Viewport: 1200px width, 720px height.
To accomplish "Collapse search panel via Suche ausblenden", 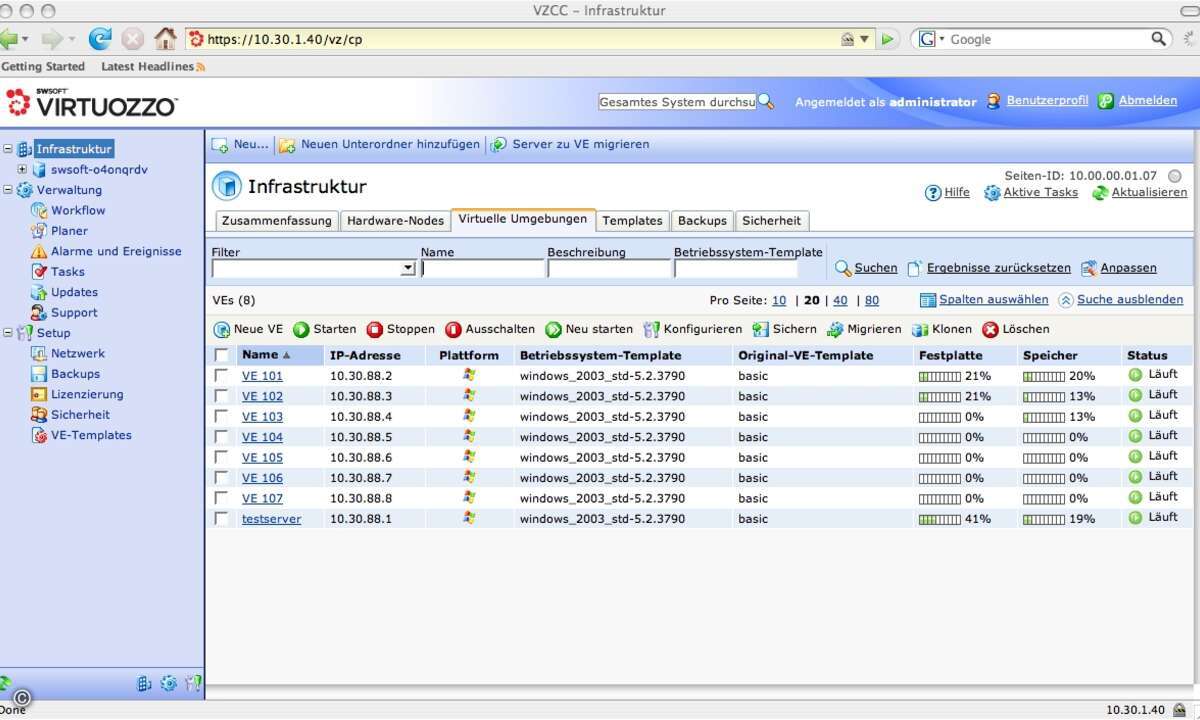I will [x=1130, y=300].
